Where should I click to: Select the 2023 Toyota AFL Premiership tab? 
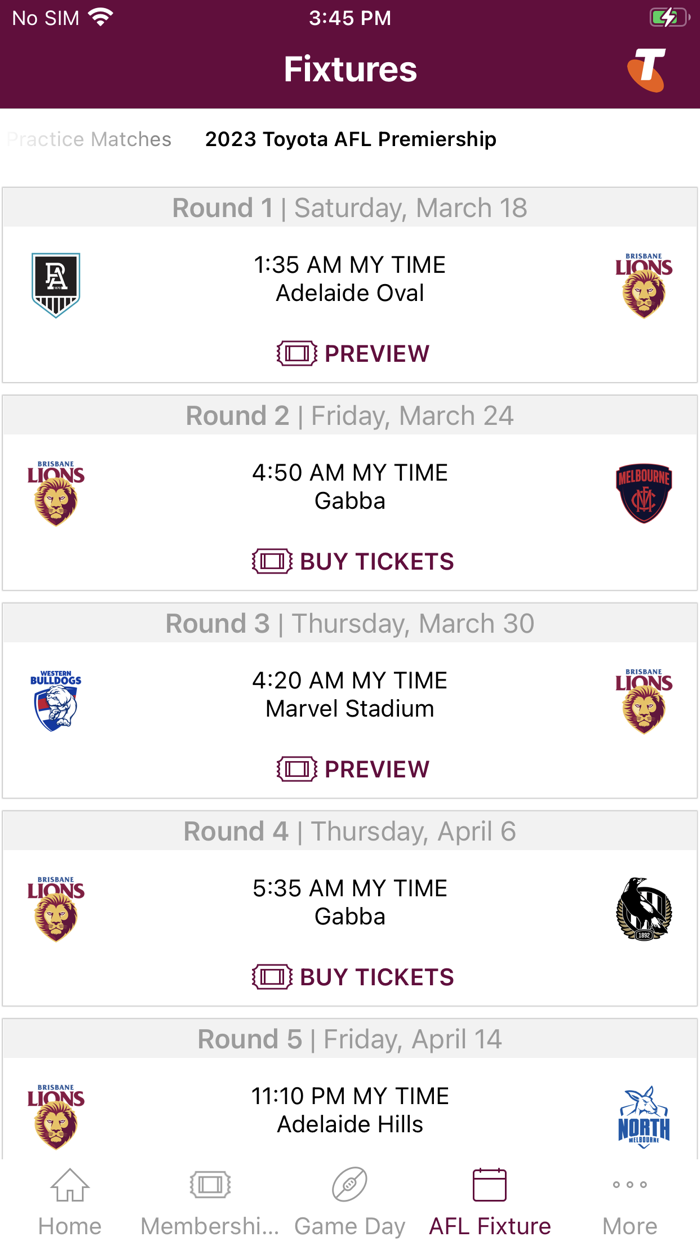click(x=350, y=139)
